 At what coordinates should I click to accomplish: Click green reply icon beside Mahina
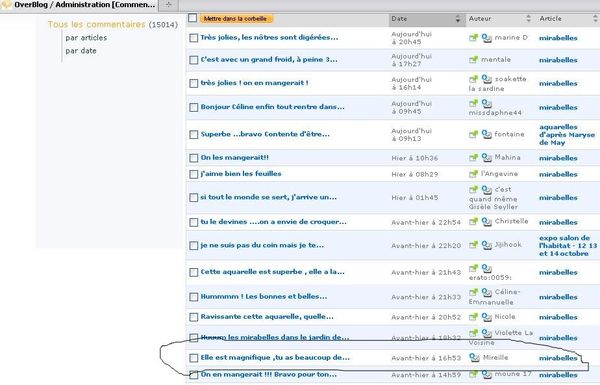tap(473, 157)
